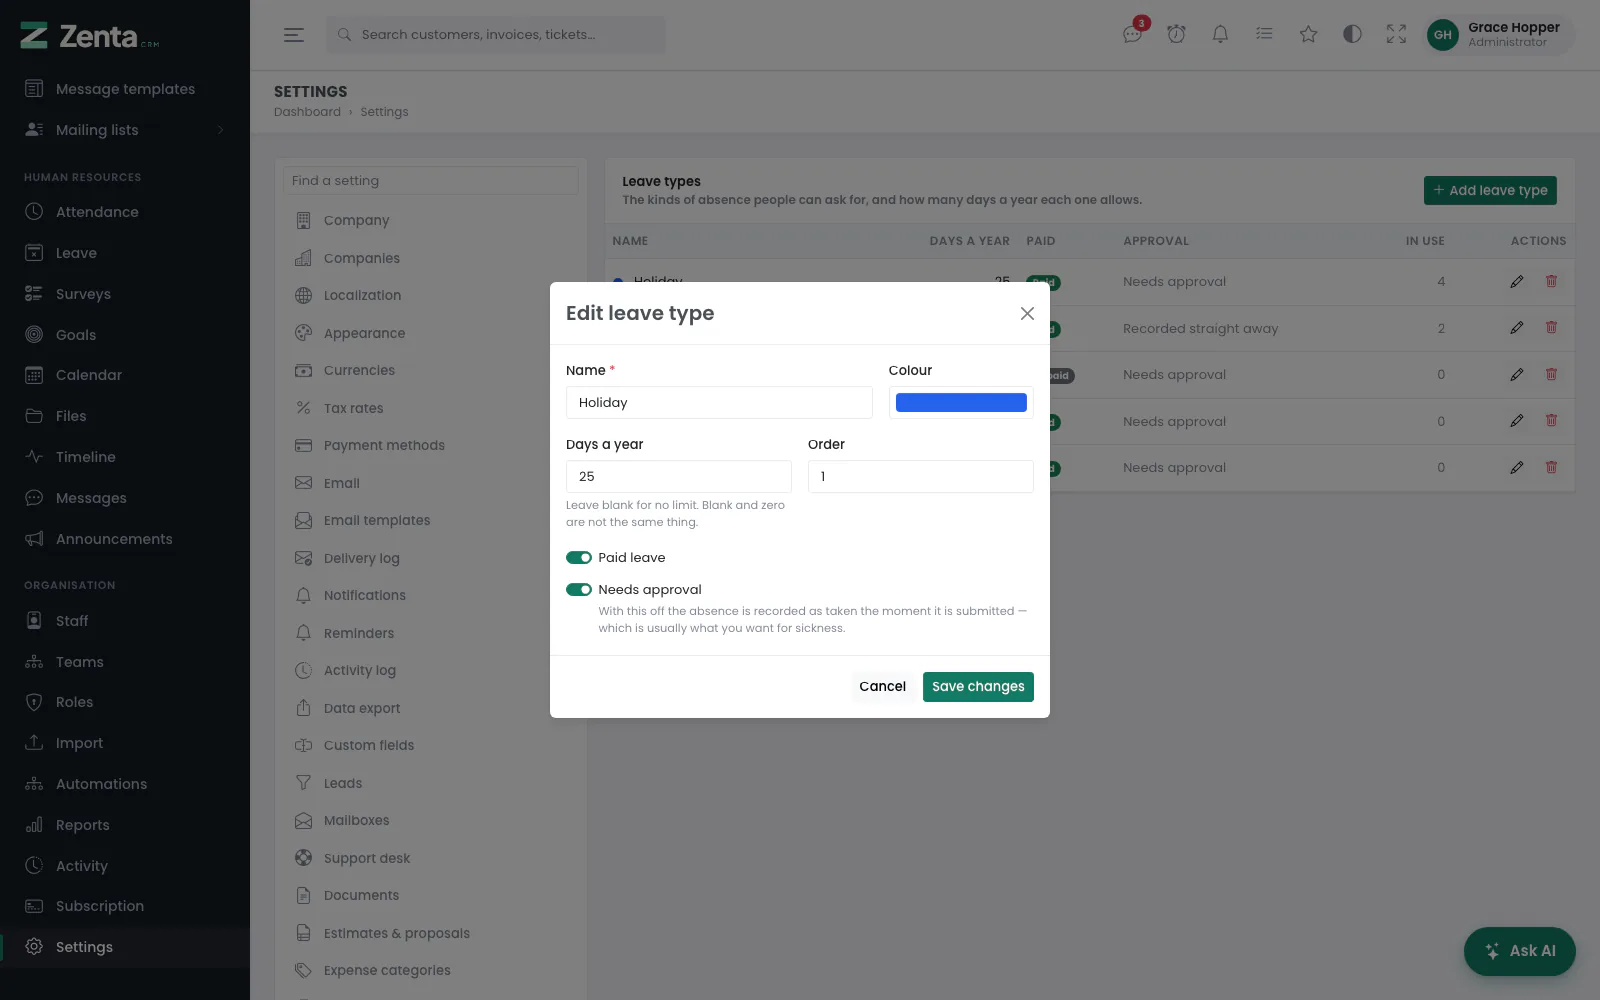Go to Reports in the sidebar
Screen dimensions: 1600x1000
[125, 825]
